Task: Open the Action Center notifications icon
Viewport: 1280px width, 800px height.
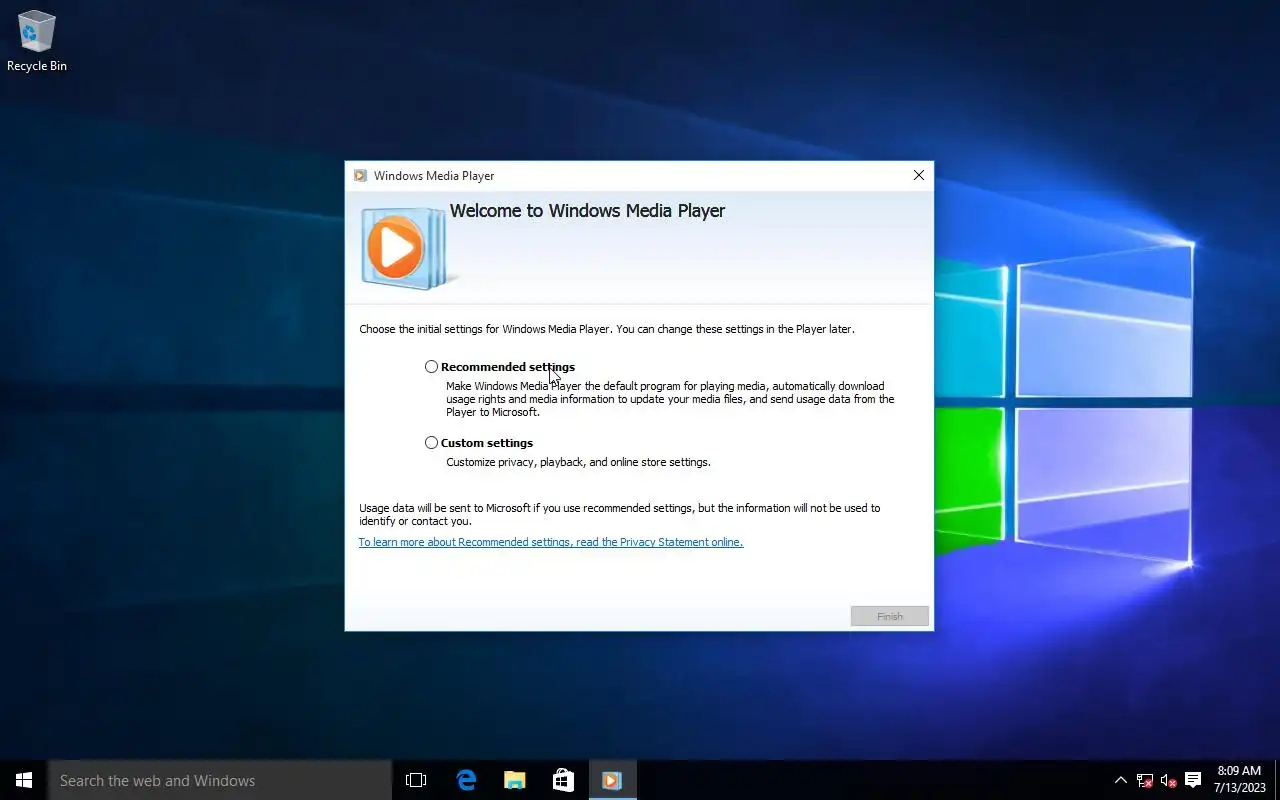Action: (1193, 780)
